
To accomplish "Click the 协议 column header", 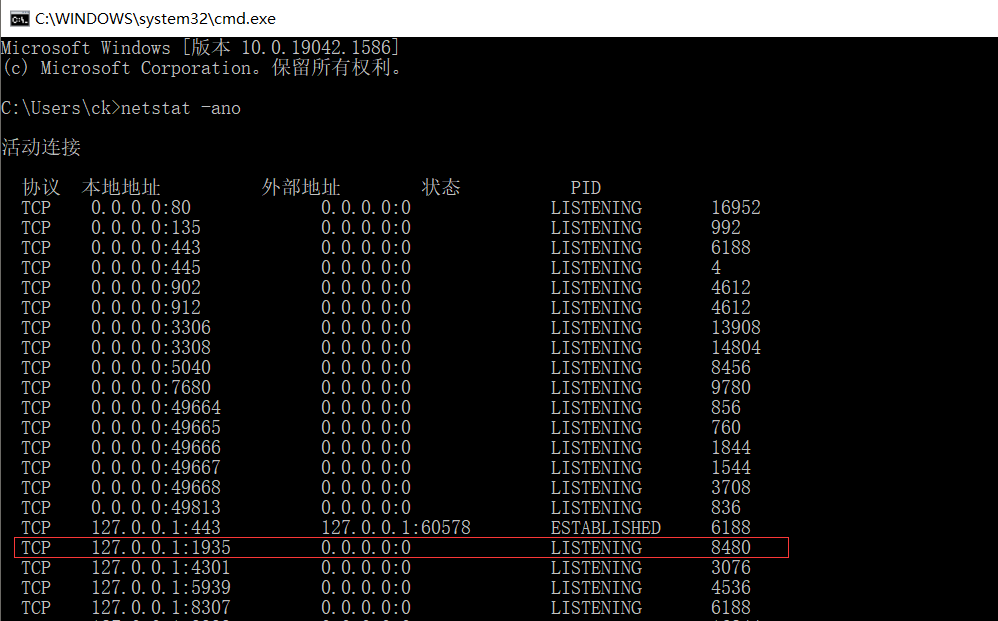I will [41, 188].
